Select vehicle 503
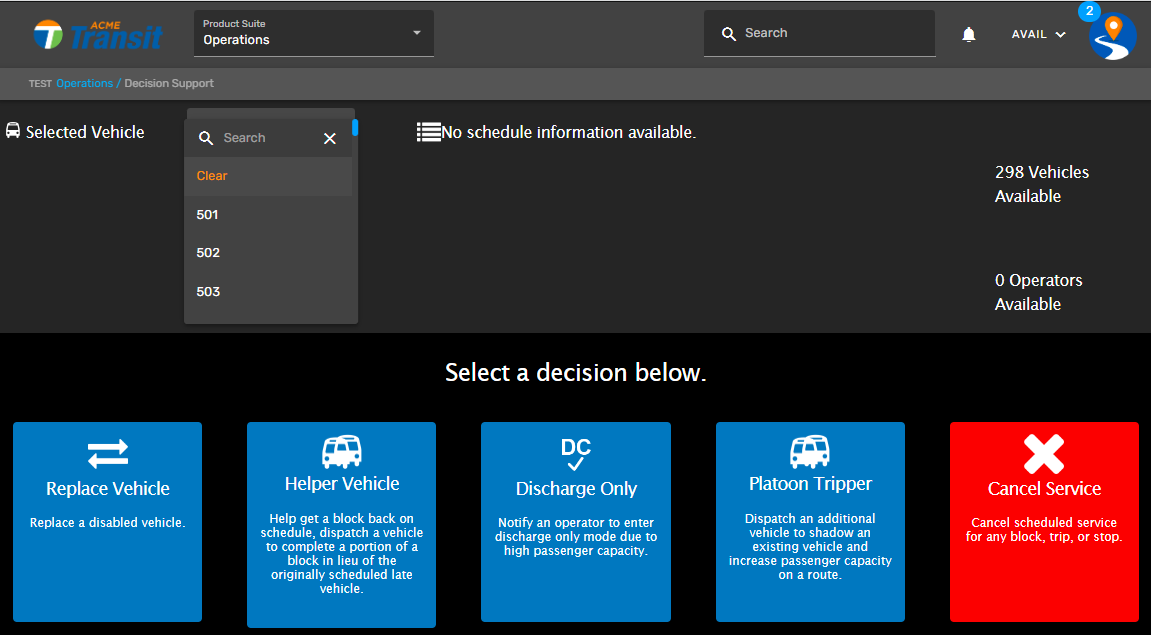 269,291
